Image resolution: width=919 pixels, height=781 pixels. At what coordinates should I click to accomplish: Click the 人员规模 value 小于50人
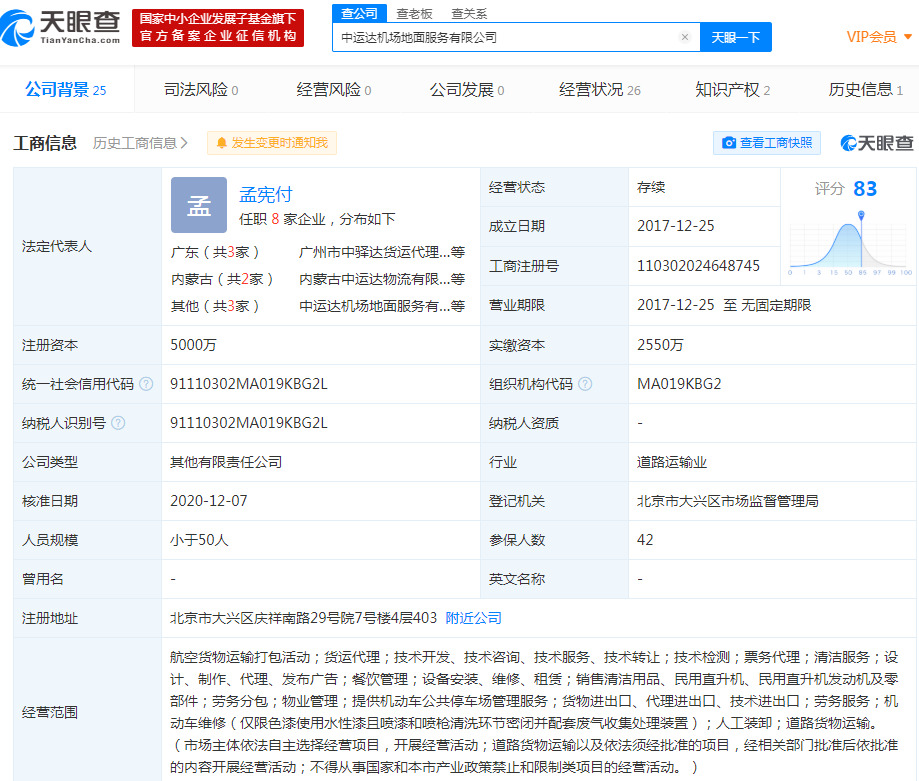click(199, 540)
